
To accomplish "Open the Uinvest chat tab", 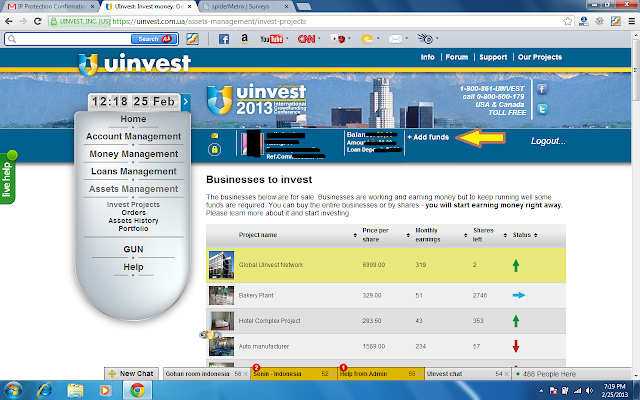I will pos(468,373).
